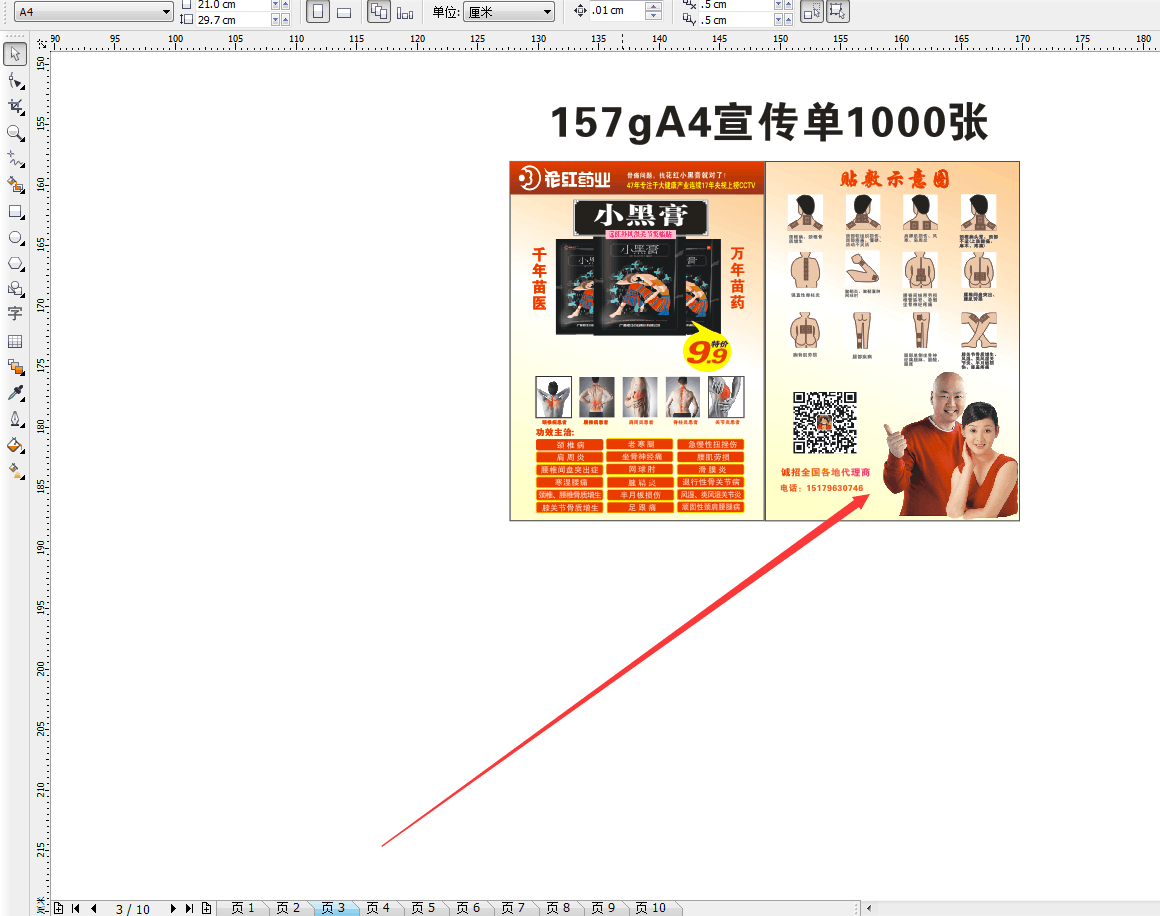1160x916 pixels.
Task: Click the page width field 21.0 cm
Action: [x=232, y=4]
